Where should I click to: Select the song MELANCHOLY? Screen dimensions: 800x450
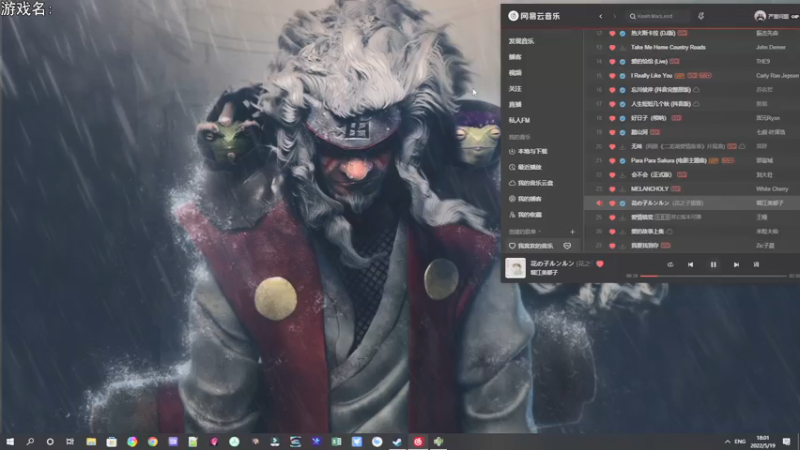click(649, 189)
